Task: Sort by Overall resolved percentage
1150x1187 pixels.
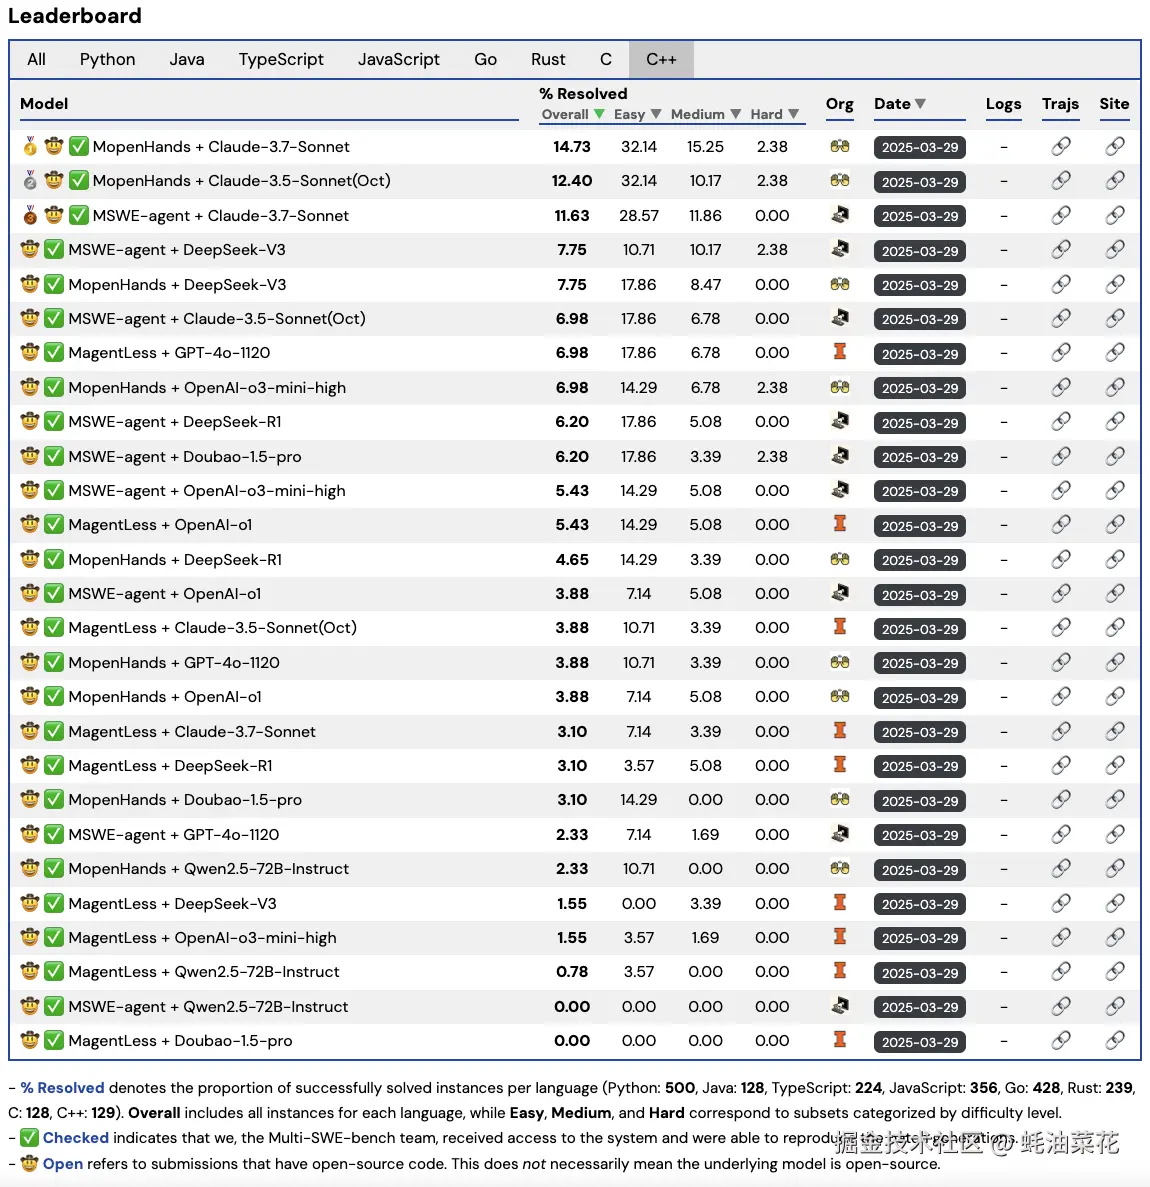Action: tap(573, 114)
